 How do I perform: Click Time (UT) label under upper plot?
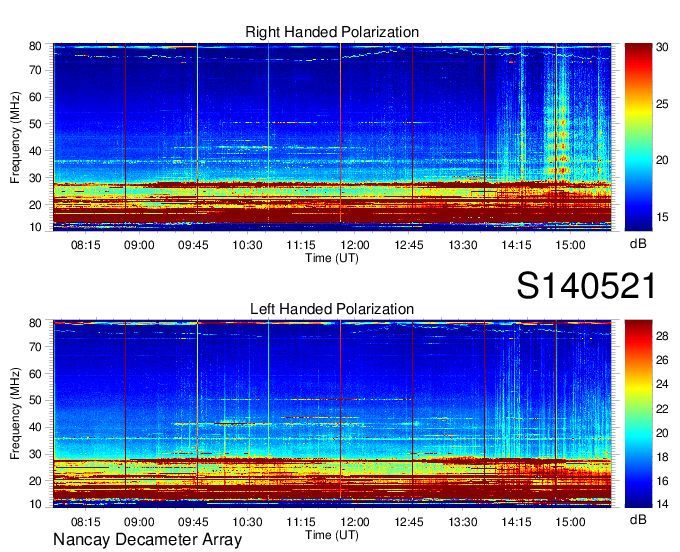[332, 258]
